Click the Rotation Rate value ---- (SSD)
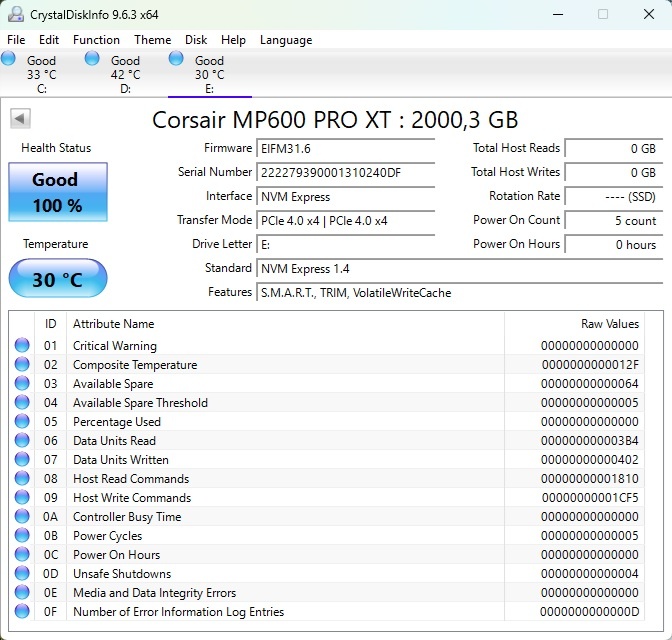 pyautogui.click(x=614, y=197)
